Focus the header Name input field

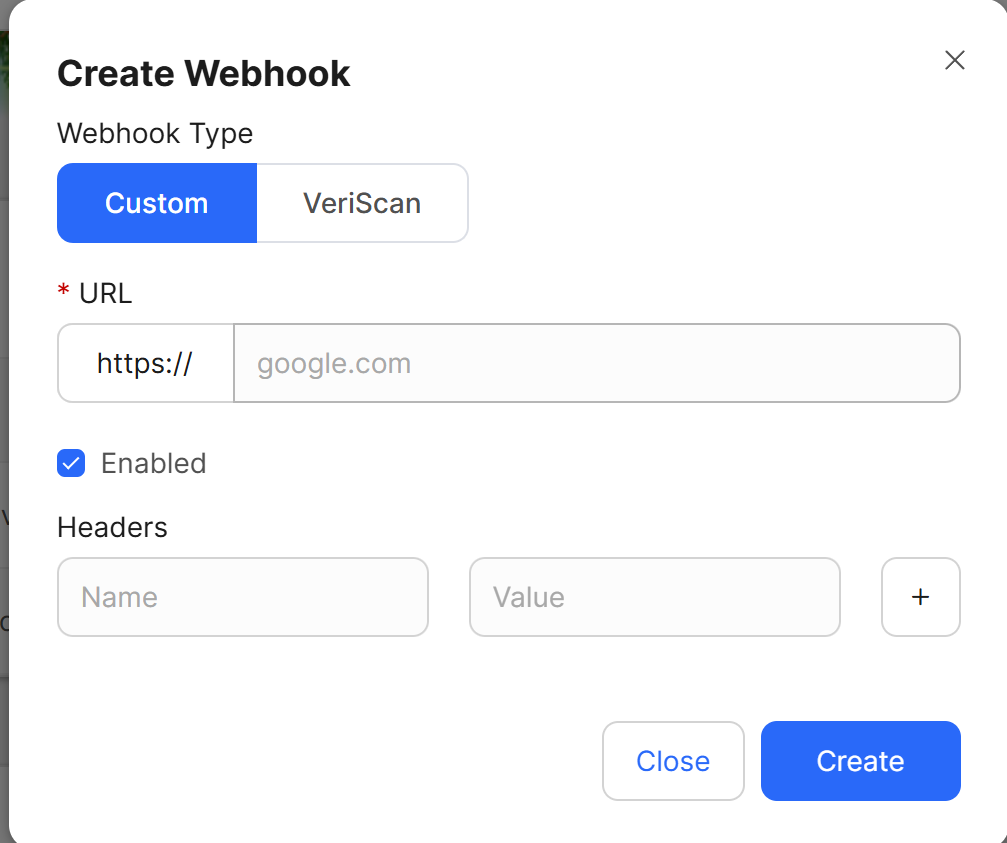(x=242, y=597)
